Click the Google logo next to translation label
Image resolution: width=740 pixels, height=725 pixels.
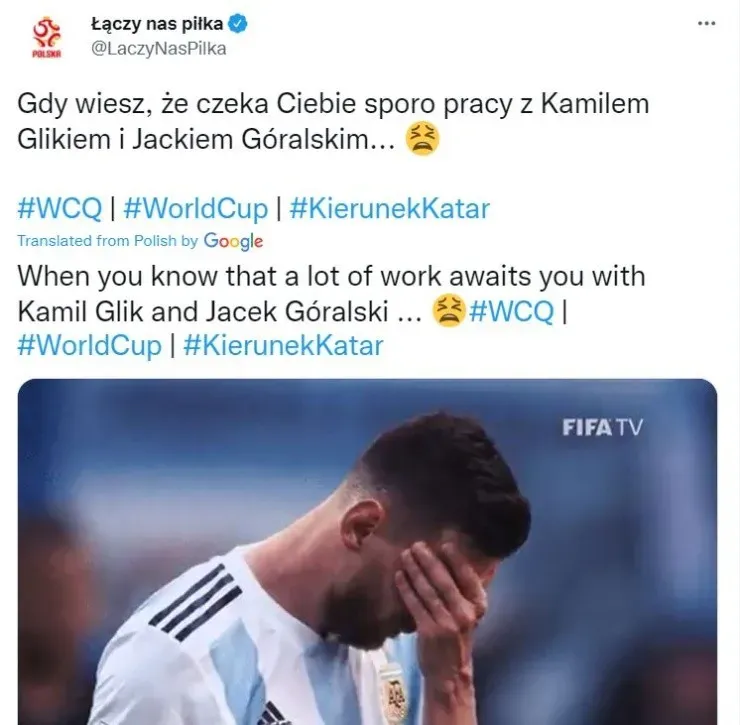[233, 241]
